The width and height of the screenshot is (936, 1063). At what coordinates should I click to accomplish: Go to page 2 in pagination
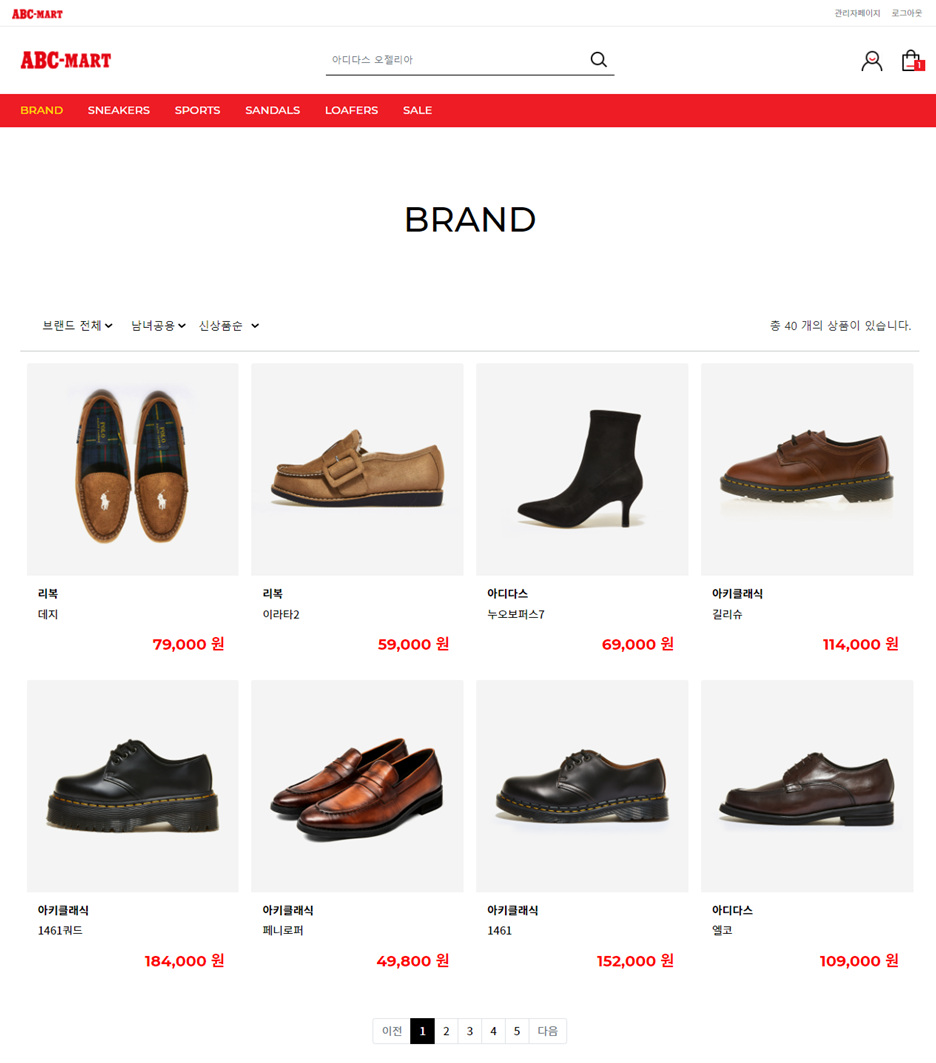pyautogui.click(x=446, y=1031)
